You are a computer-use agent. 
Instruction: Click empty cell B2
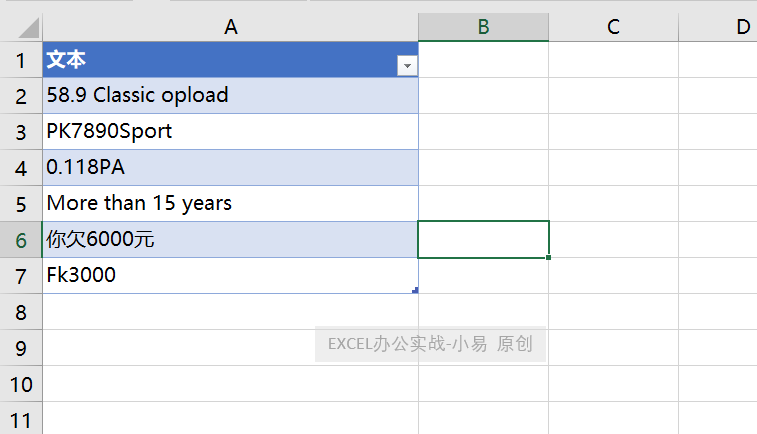(x=483, y=96)
